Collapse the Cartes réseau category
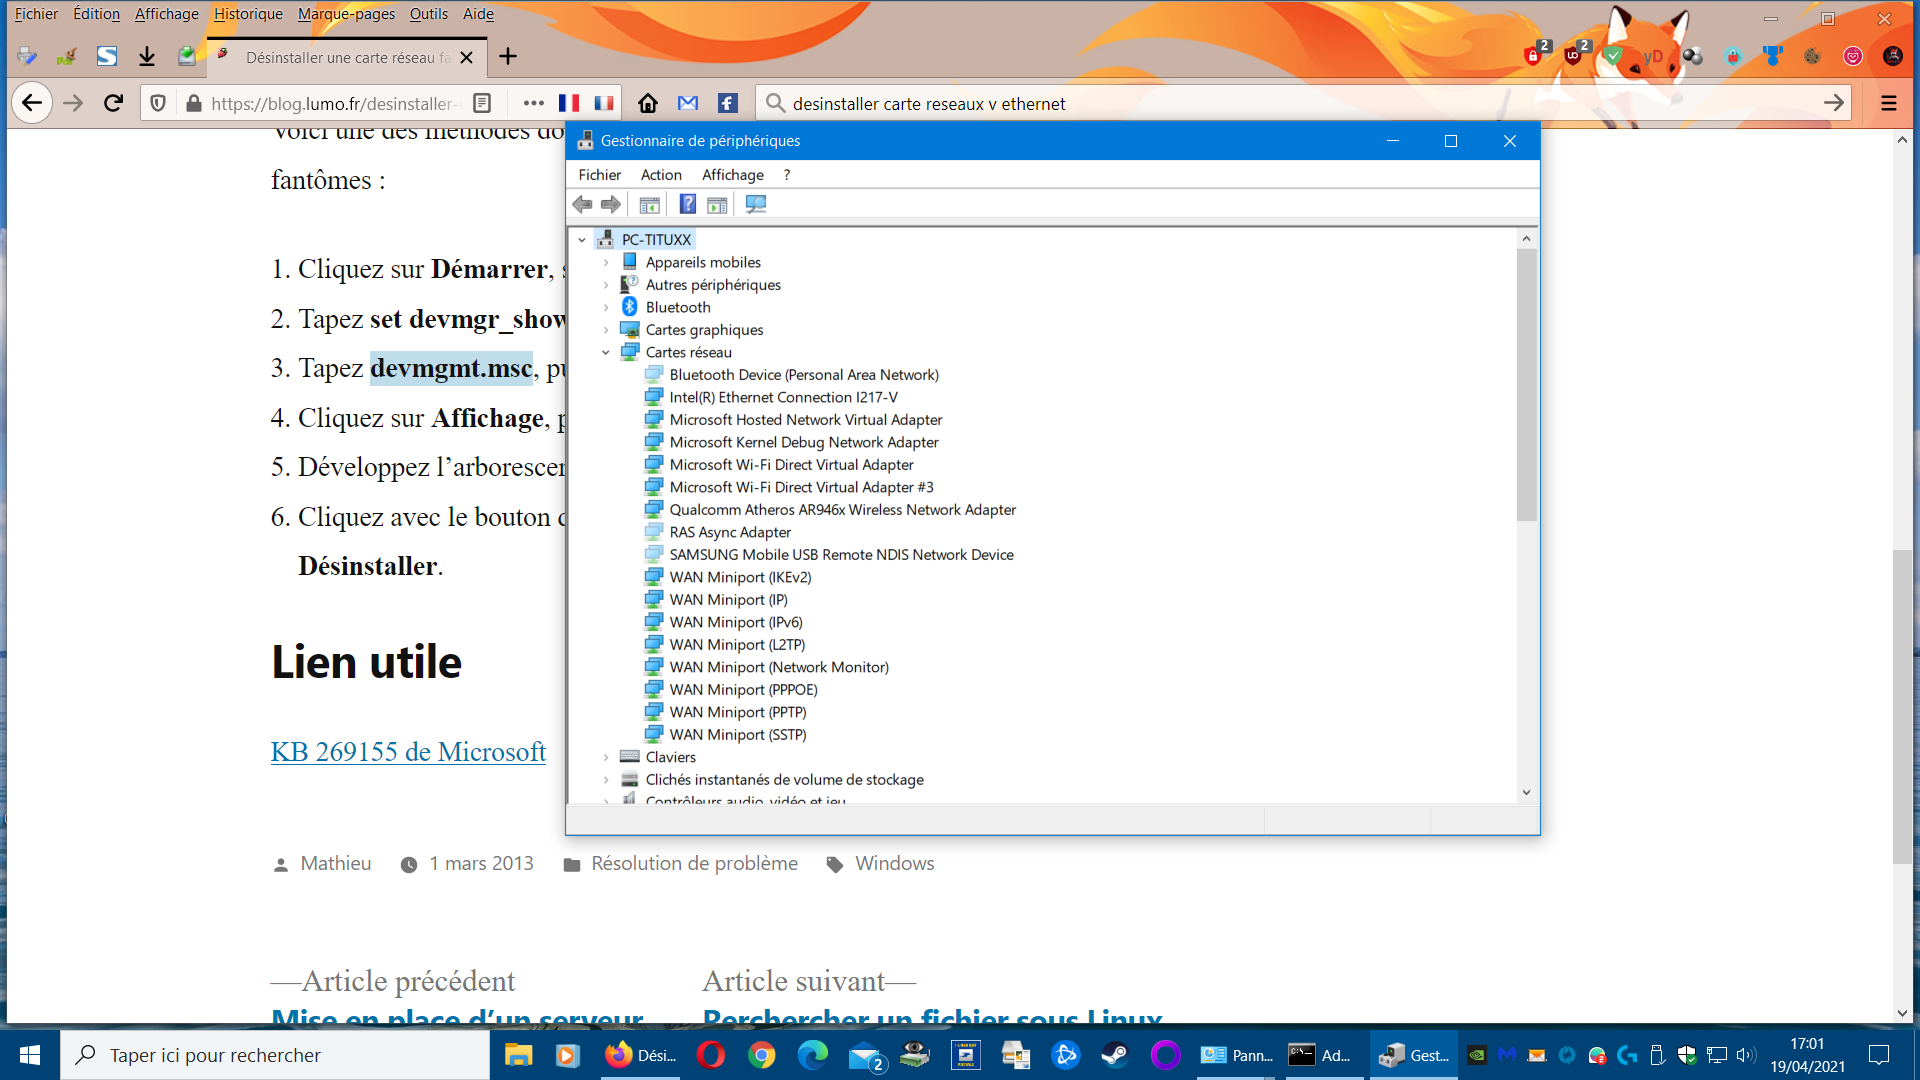This screenshot has height=1080, width=1920. click(606, 352)
